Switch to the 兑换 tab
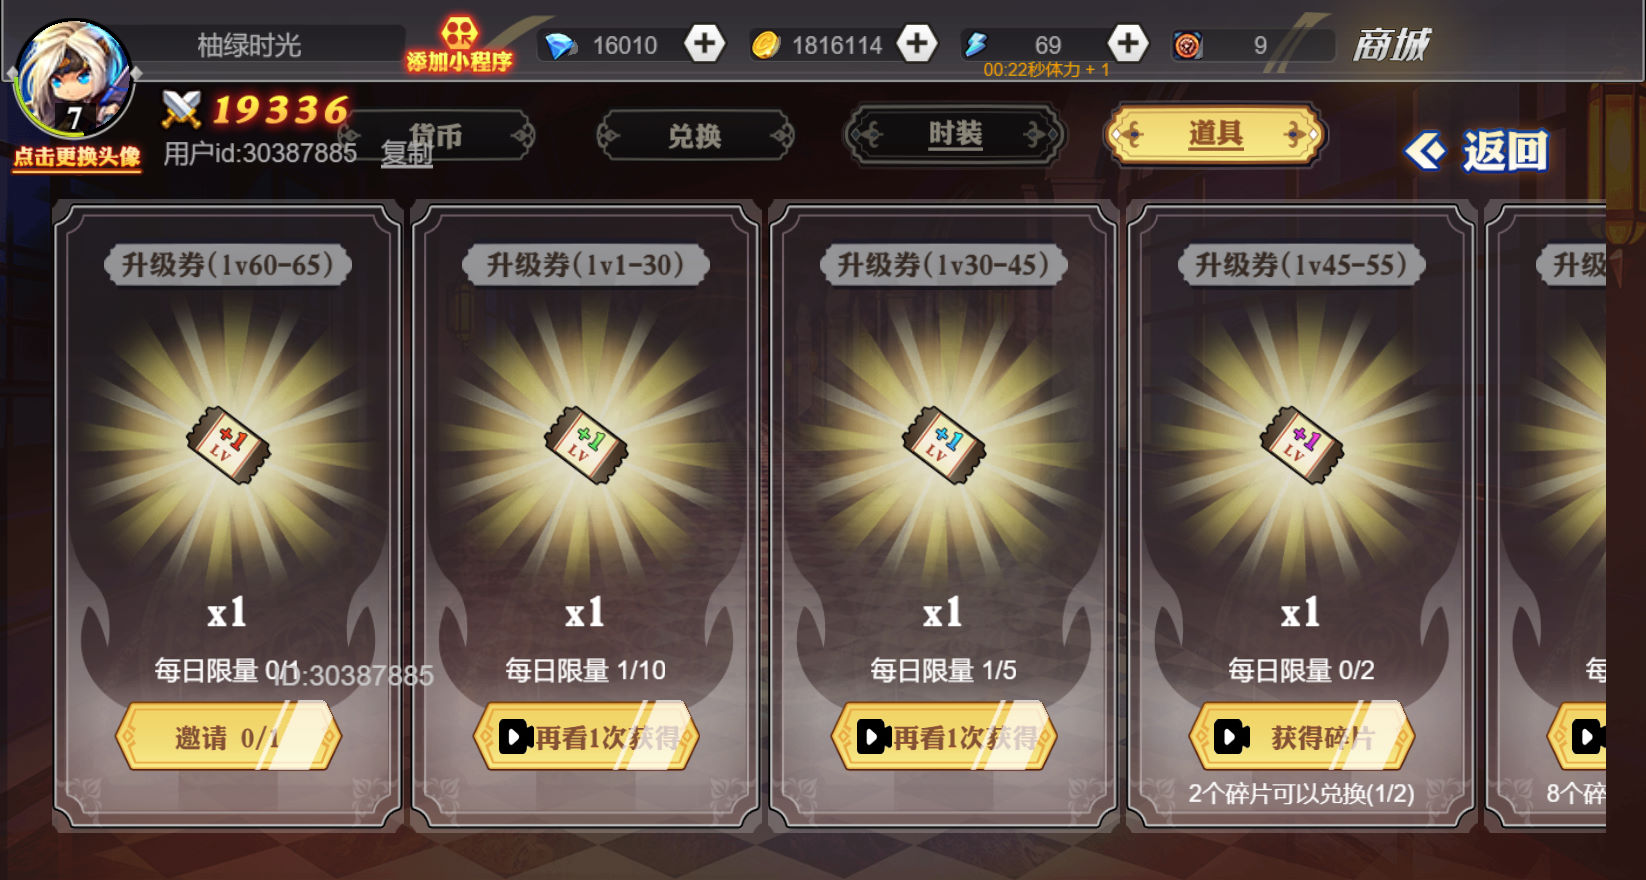Viewport: 1646px width, 880px height. 695,135
